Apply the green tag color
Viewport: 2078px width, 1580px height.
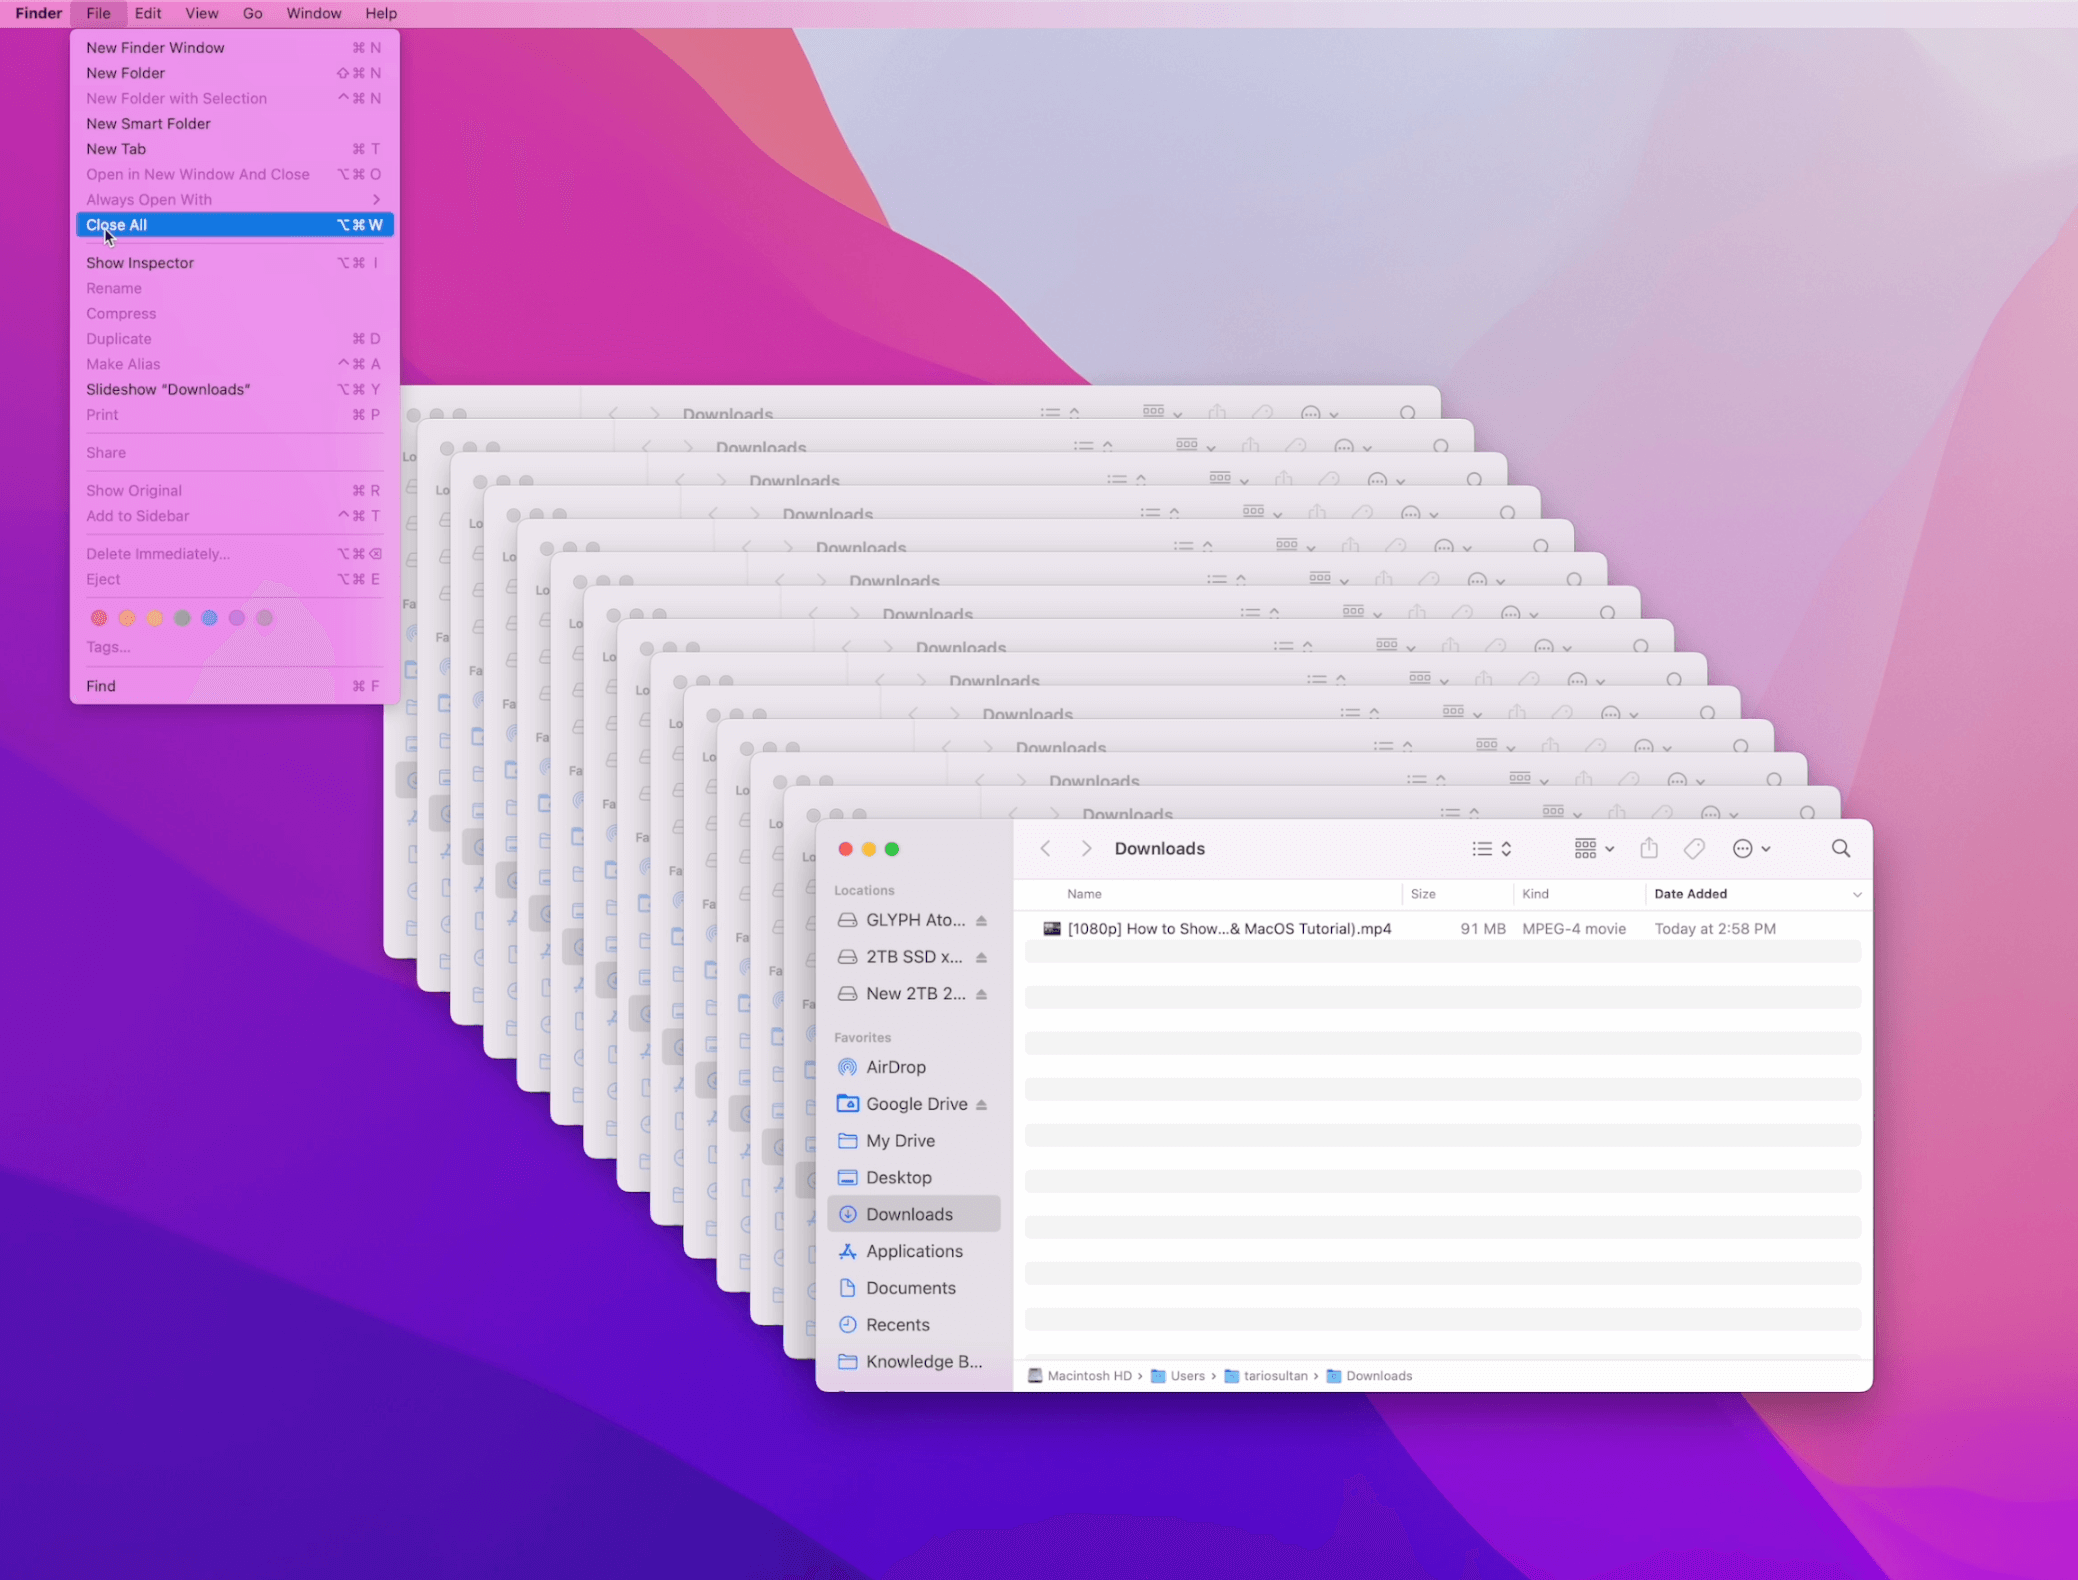click(182, 618)
